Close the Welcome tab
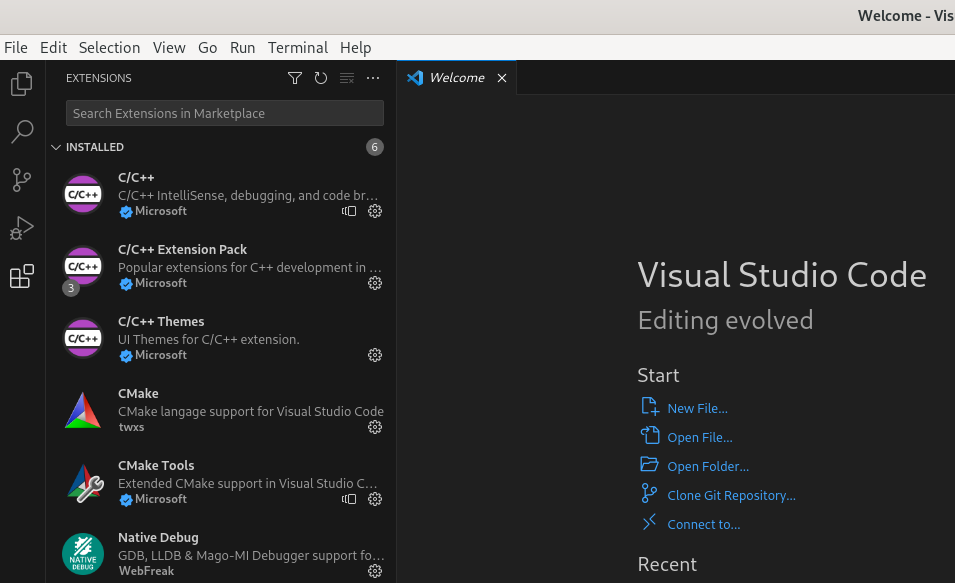This screenshot has width=955, height=583. pyautogui.click(x=502, y=78)
